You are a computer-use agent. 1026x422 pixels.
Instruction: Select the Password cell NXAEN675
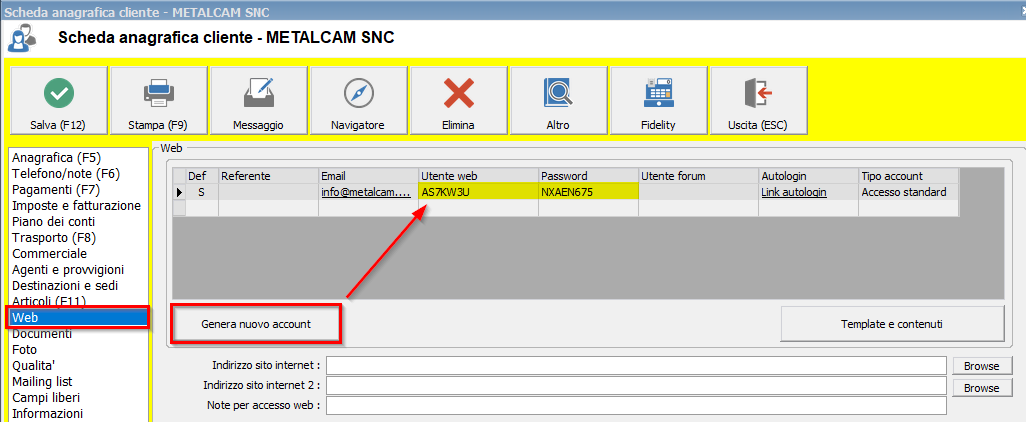(x=588, y=192)
